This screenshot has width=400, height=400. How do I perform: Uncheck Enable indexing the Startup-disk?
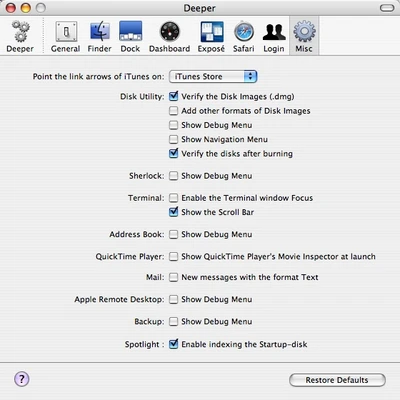[x=173, y=344]
